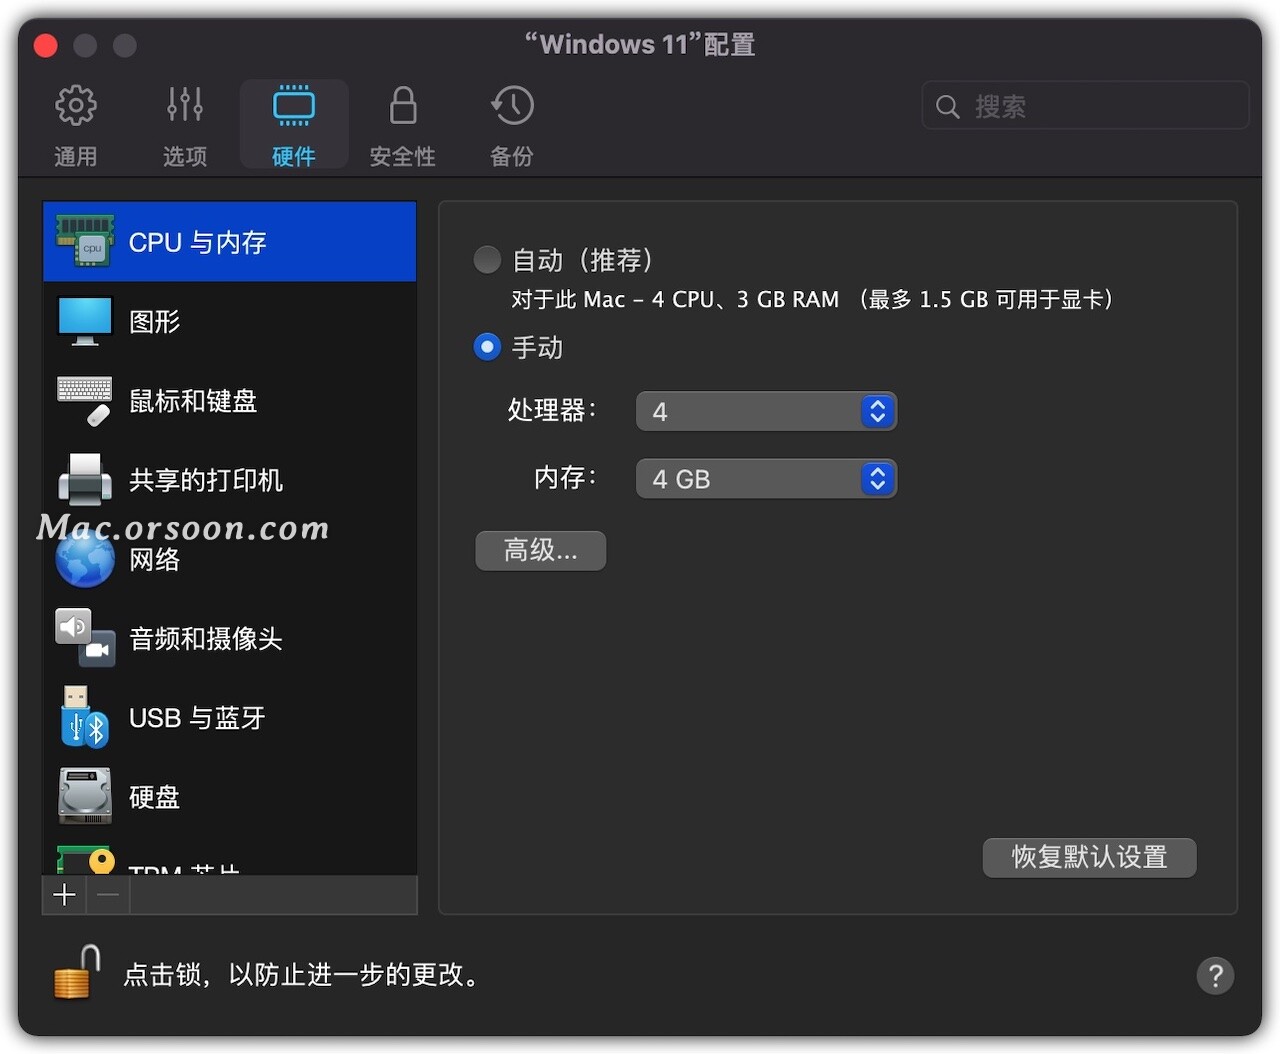Viewport: 1280px width, 1054px height.
Task: Select the USB 与蓝牙 sidebar row
Action: pyautogui.click(x=230, y=717)
